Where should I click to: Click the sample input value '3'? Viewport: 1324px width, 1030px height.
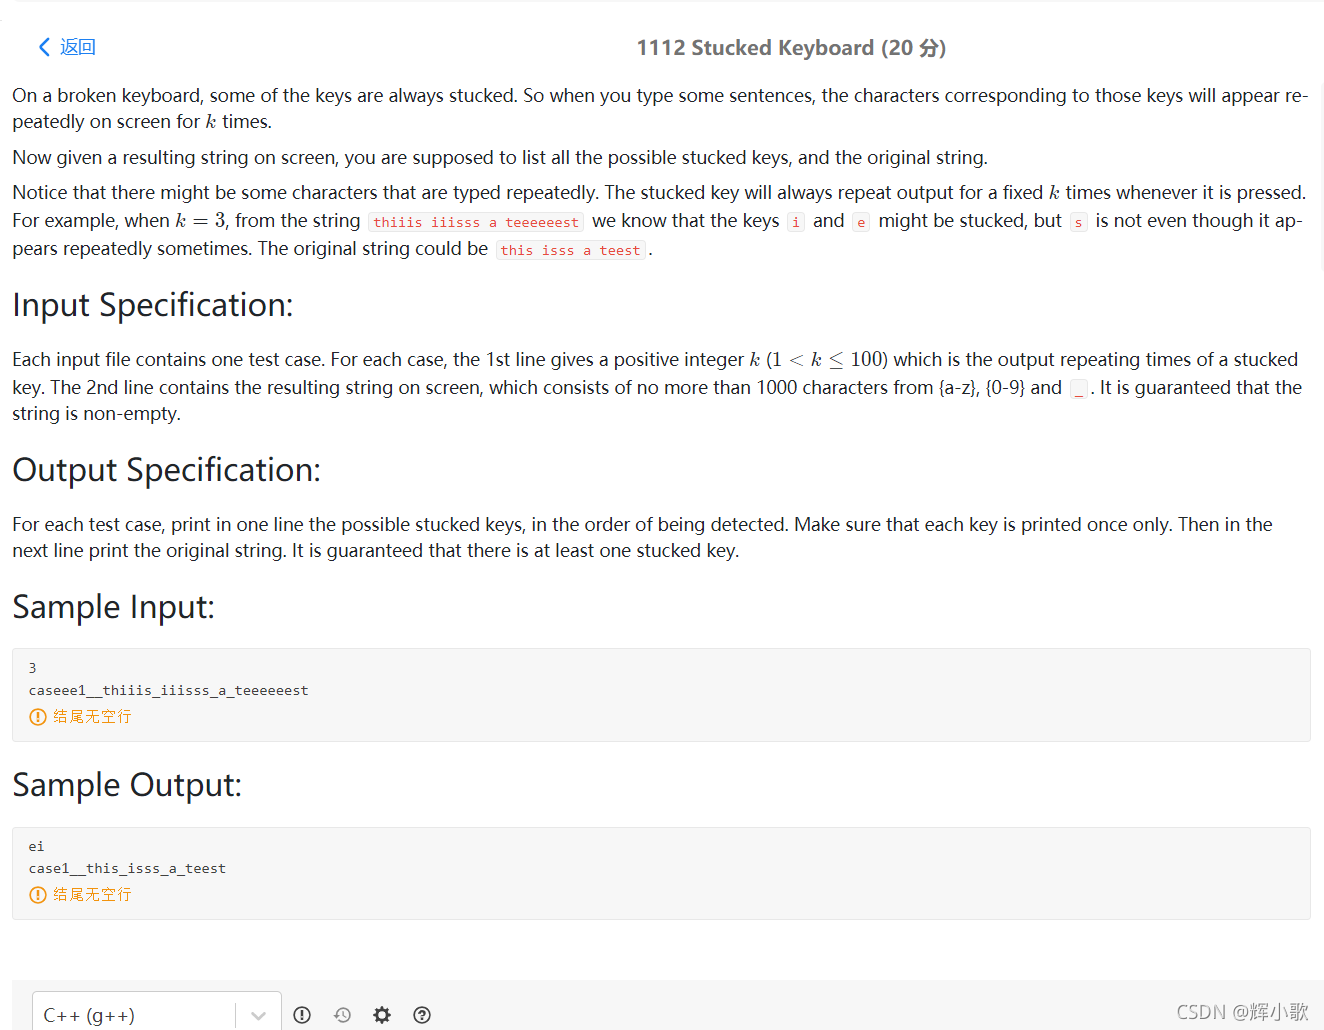(32, 668)
